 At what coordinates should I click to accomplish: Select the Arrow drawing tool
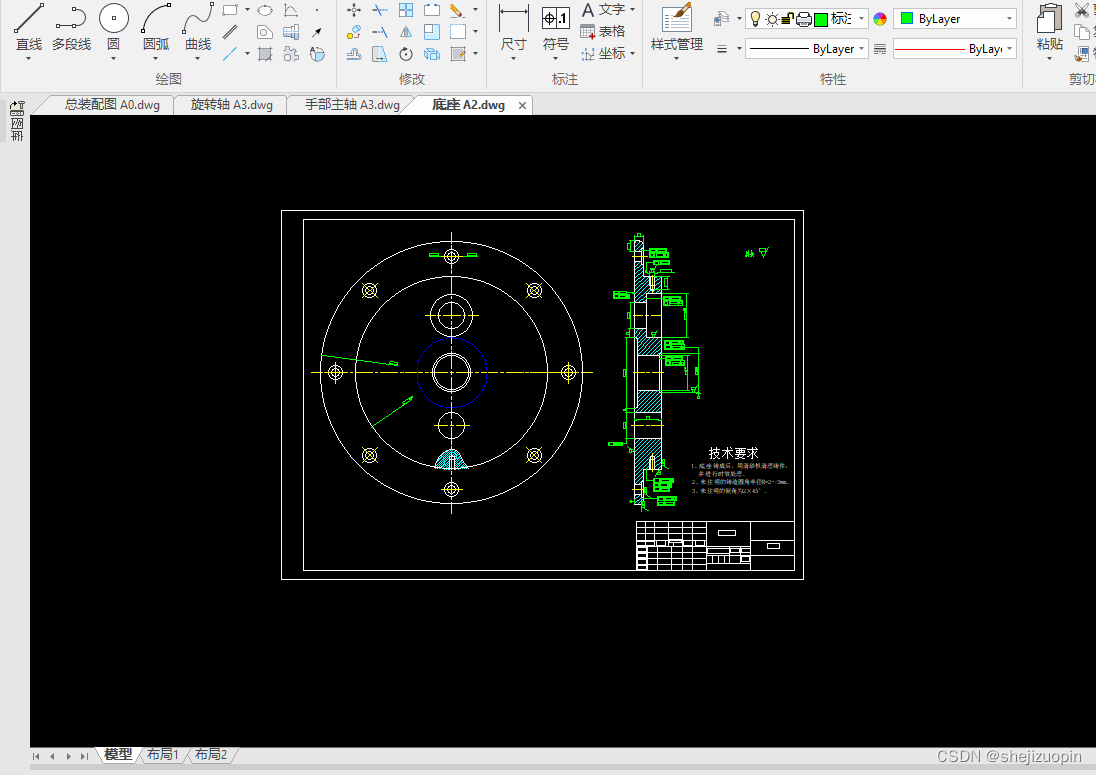[x=317, y=32]
